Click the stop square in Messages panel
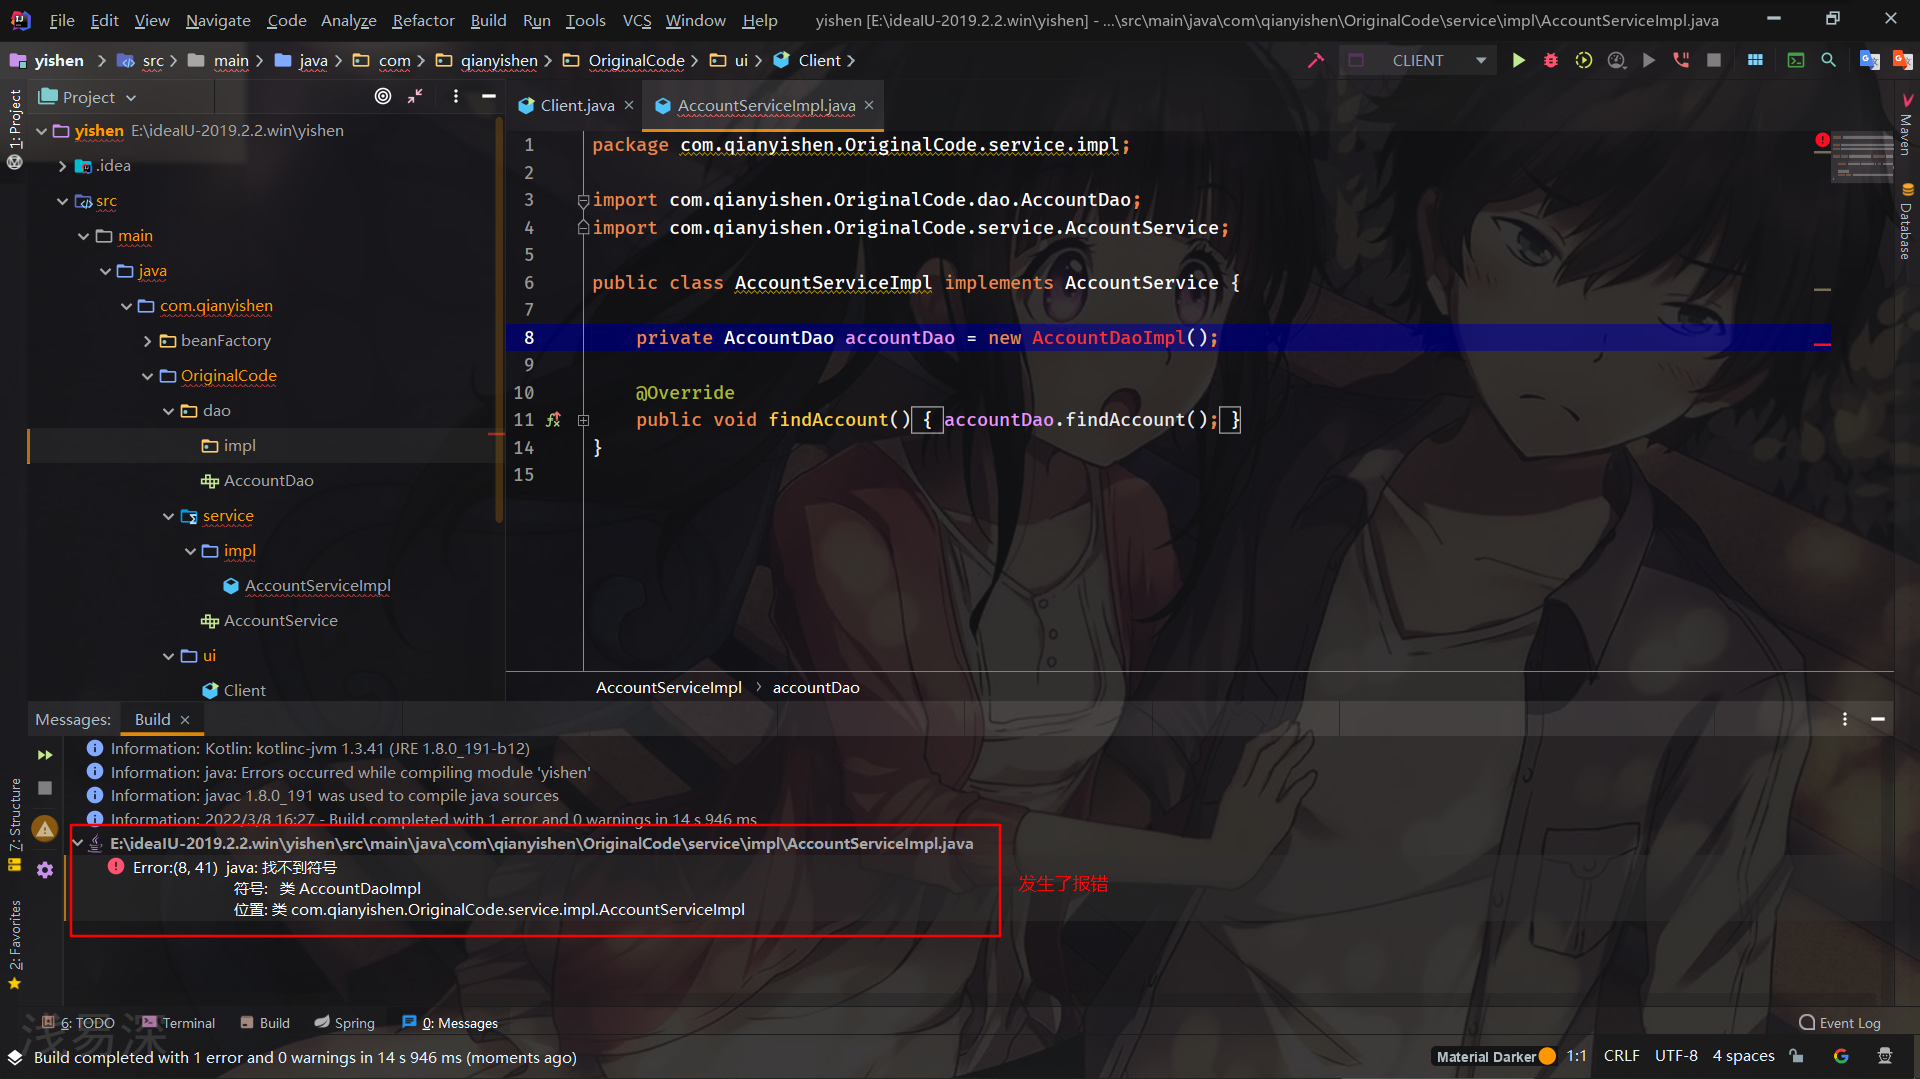The width and height of the screenshot is (1920, 1079). (44, 788)
